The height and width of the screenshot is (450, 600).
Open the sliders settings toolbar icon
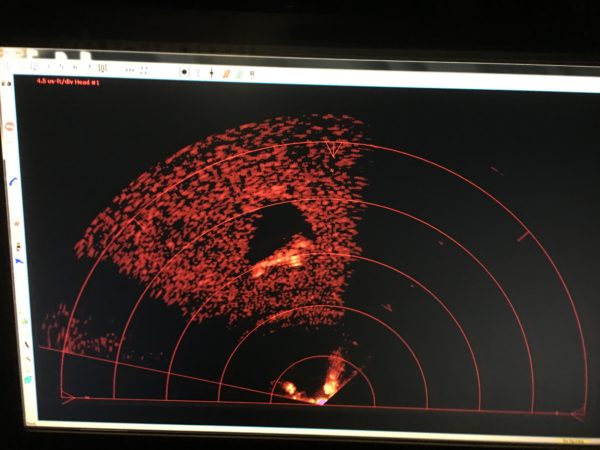(x=102, y=68)
